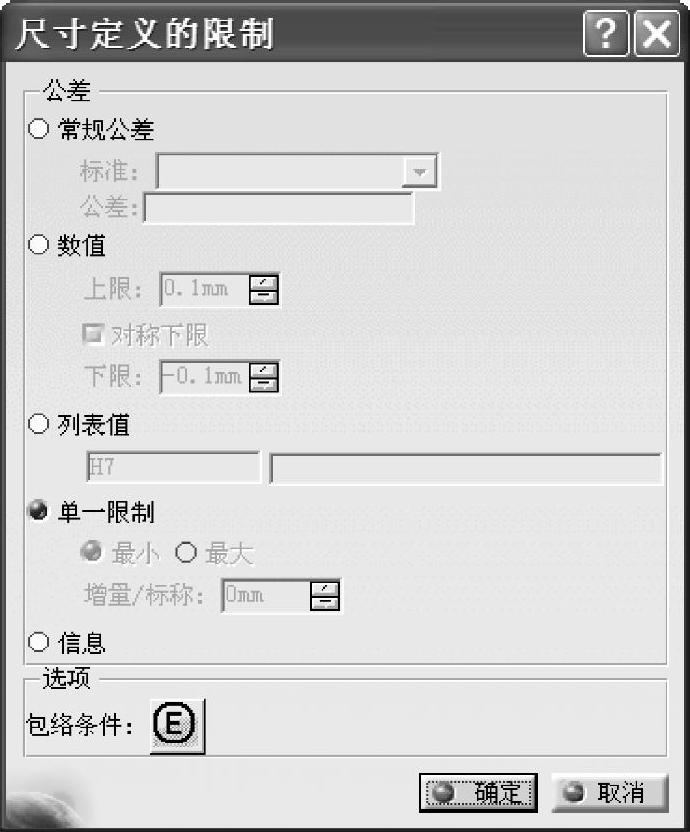Click the 增量/标称 spinner arrows
690x832 pixels.
(x=325, y=596)
